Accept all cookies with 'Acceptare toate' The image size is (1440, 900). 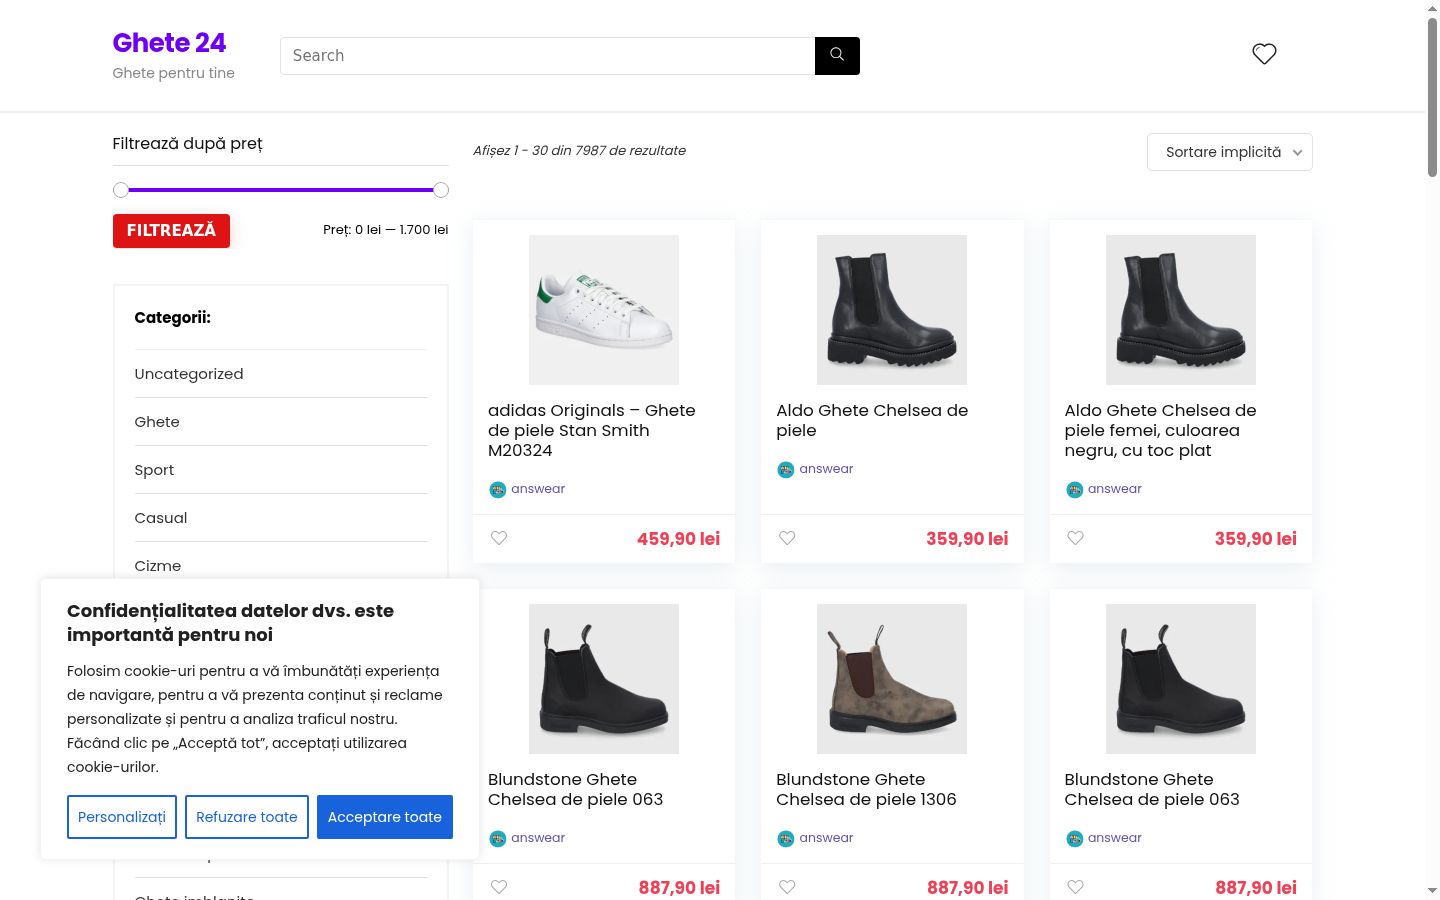pyautogui.click(x=385, y=817)
